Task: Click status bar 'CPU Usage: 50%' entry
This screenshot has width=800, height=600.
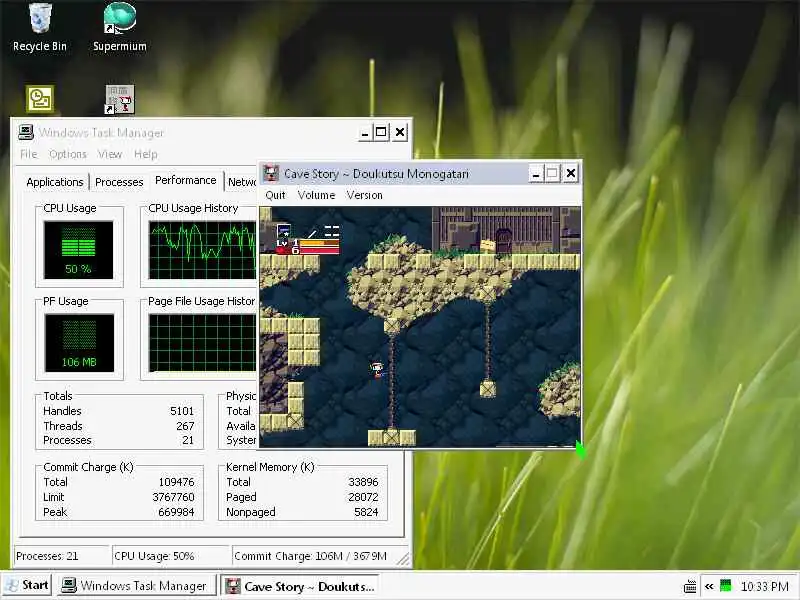Action: click(171, 556)
